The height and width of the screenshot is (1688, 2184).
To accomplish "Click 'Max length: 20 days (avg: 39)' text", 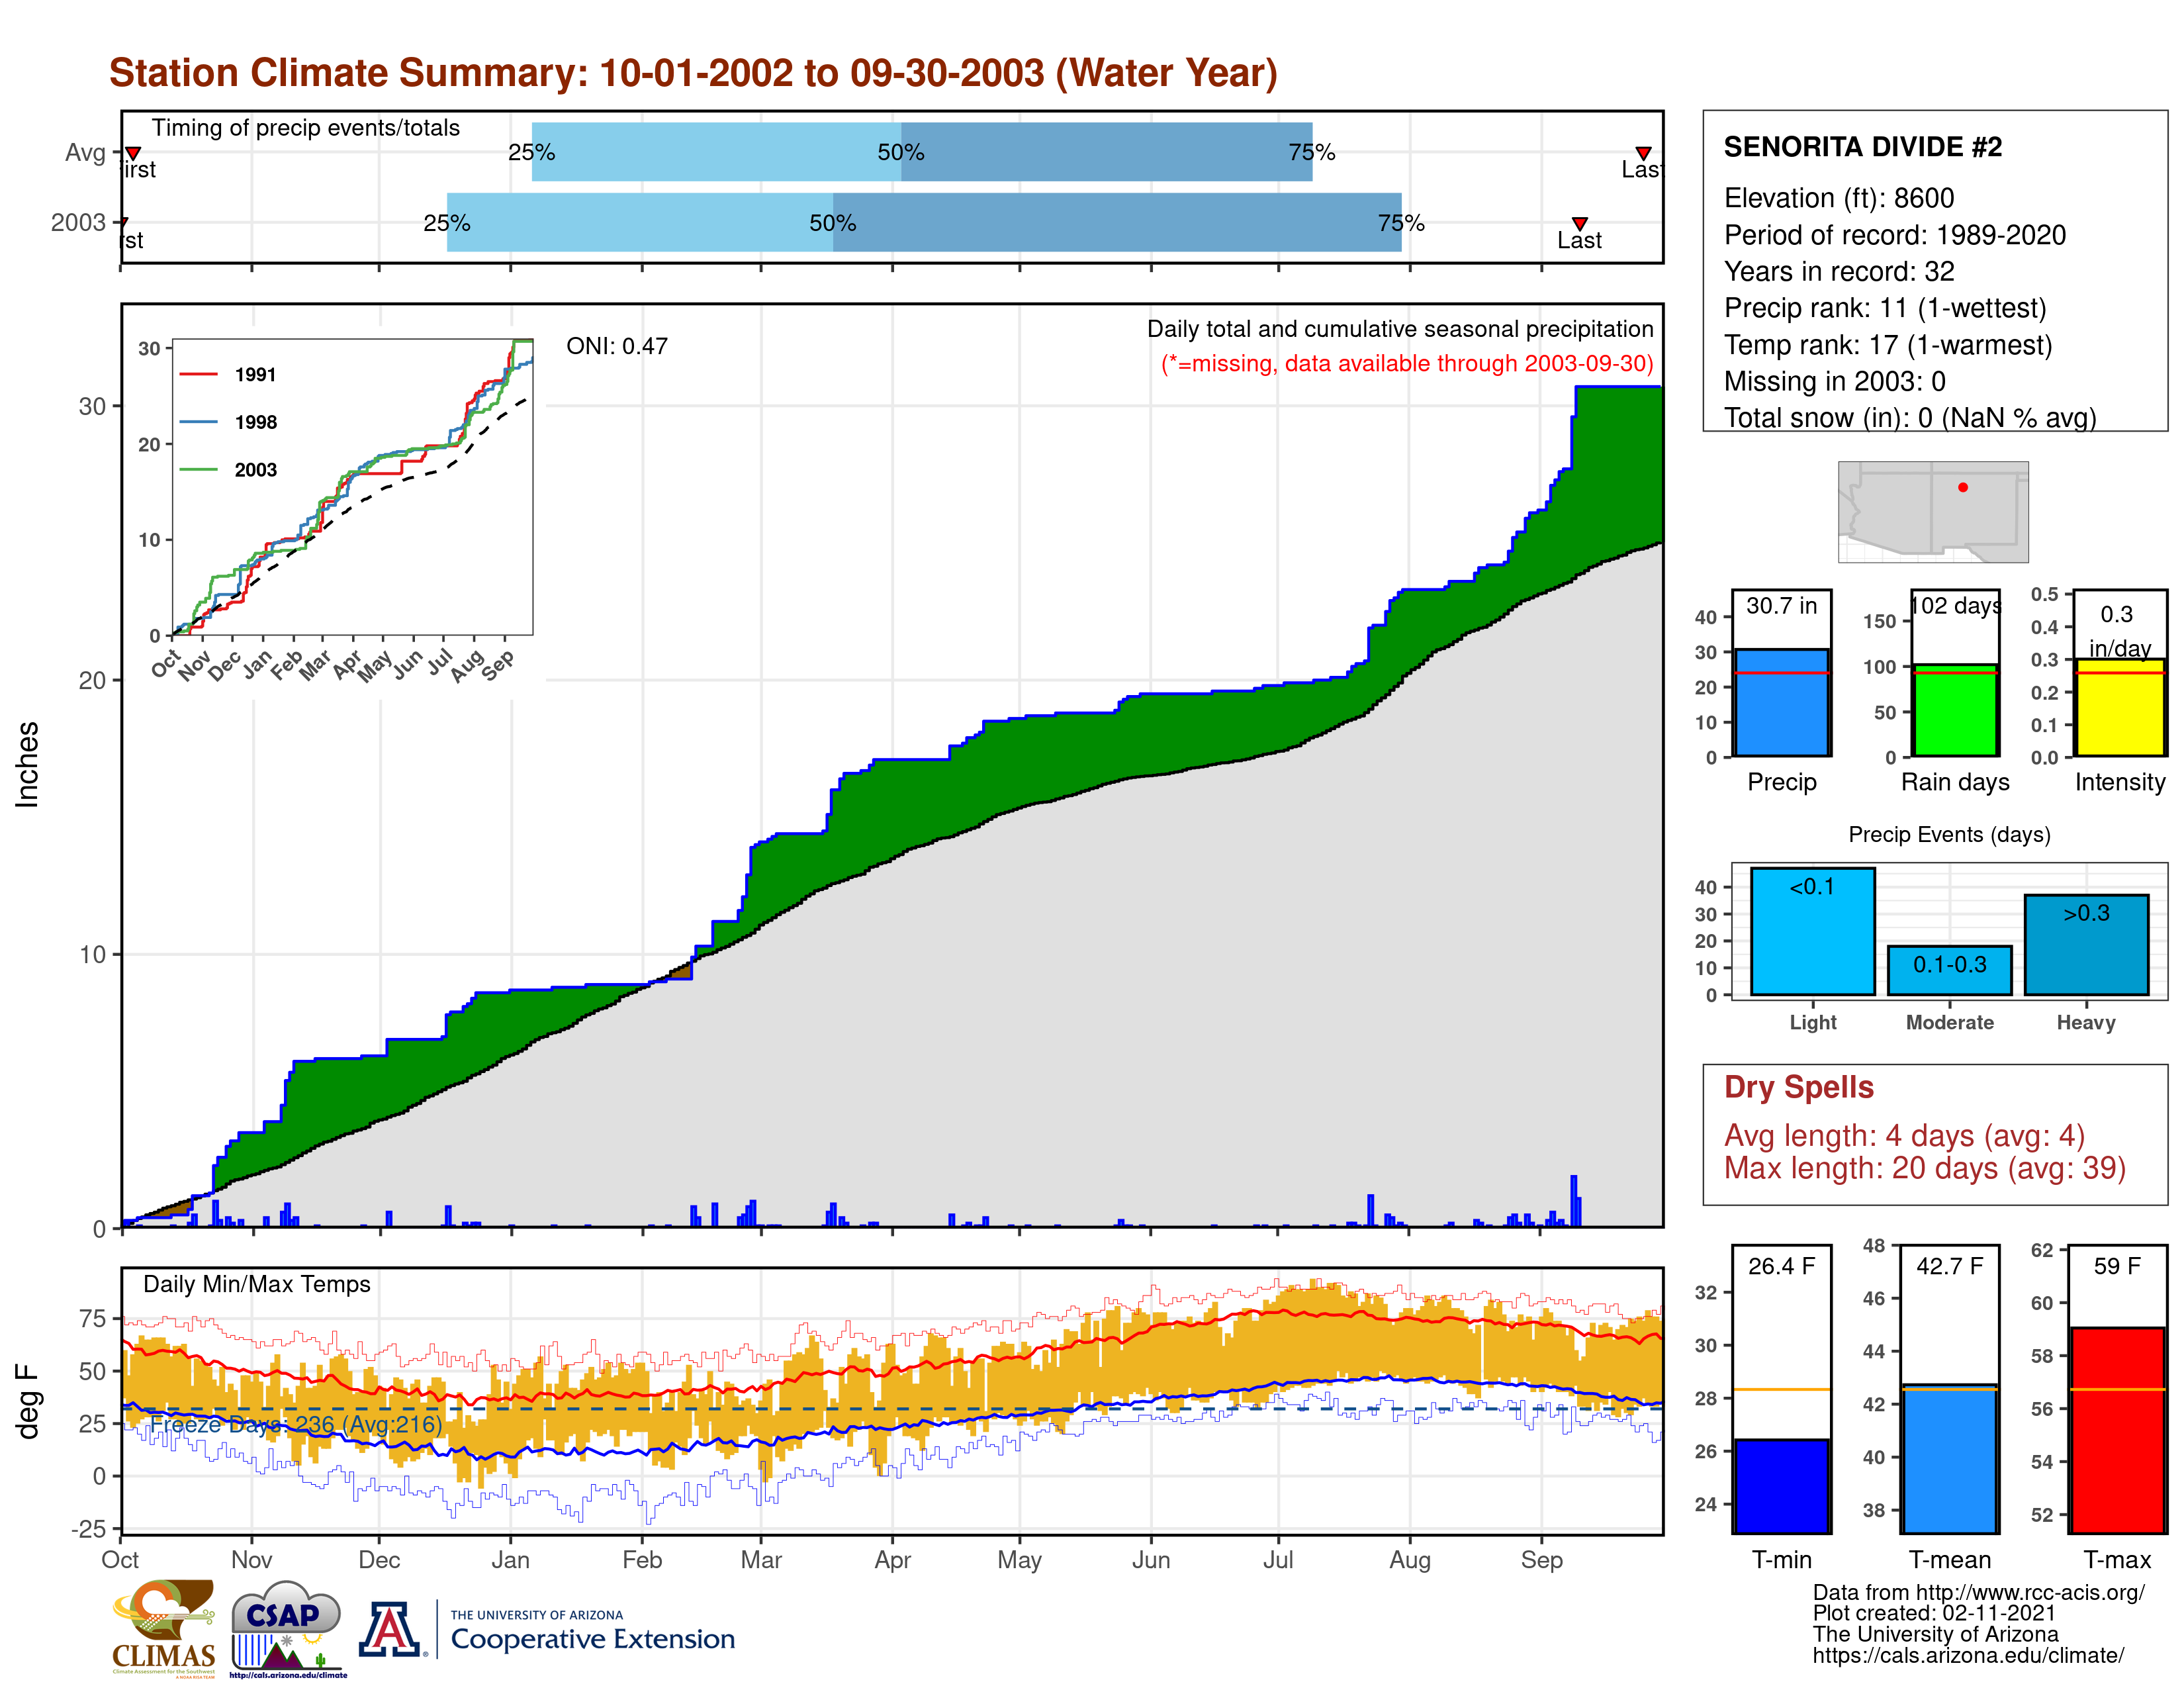I will coord(1924,1168).
